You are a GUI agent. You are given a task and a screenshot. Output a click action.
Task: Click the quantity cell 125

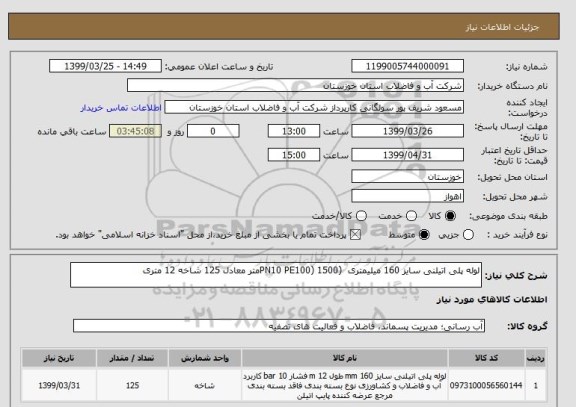pyautogui.click(x=132, y=385)
